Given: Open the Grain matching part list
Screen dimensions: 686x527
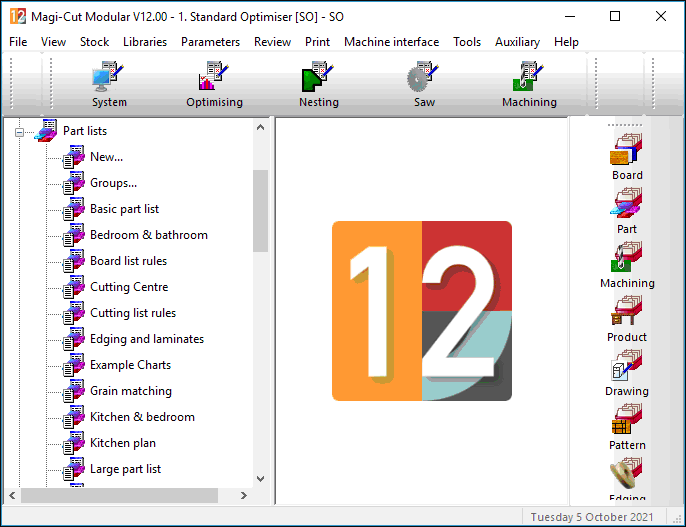Looking at the screenshot, I should pos(130,391).
